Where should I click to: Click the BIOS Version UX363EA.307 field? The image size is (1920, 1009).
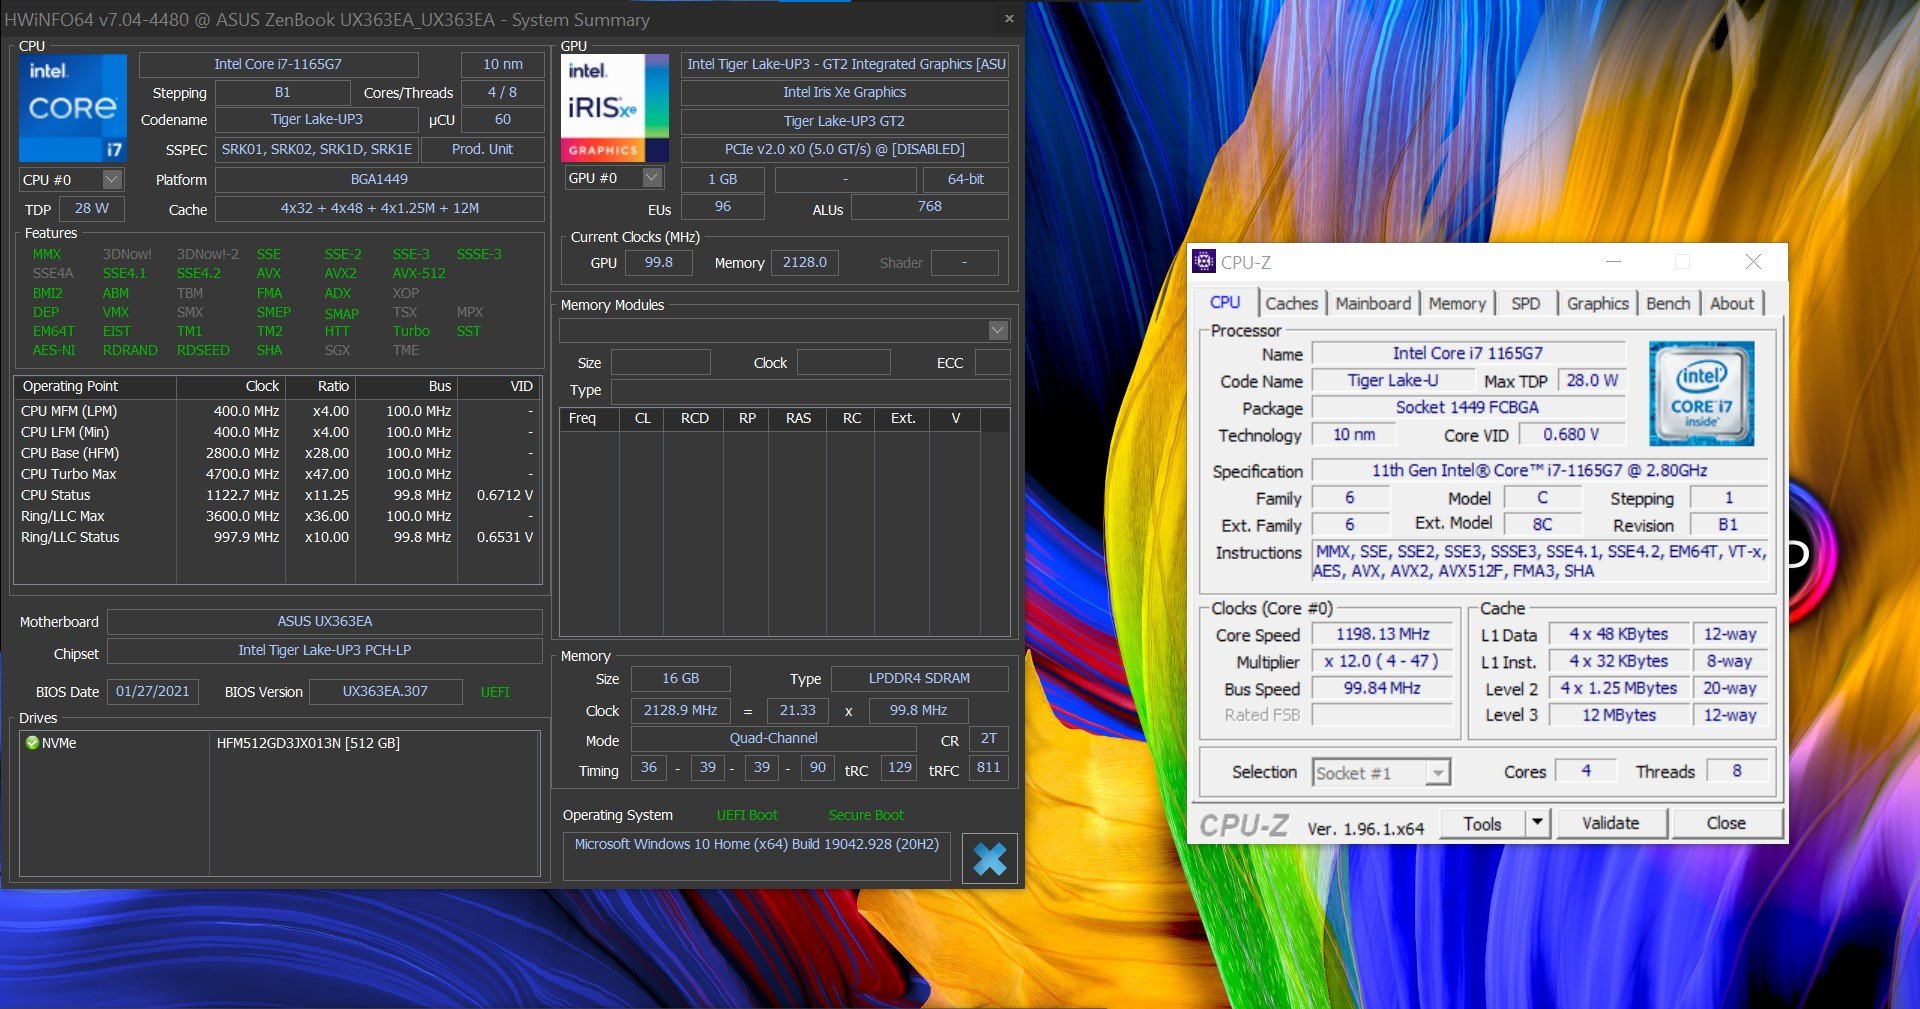385,691
